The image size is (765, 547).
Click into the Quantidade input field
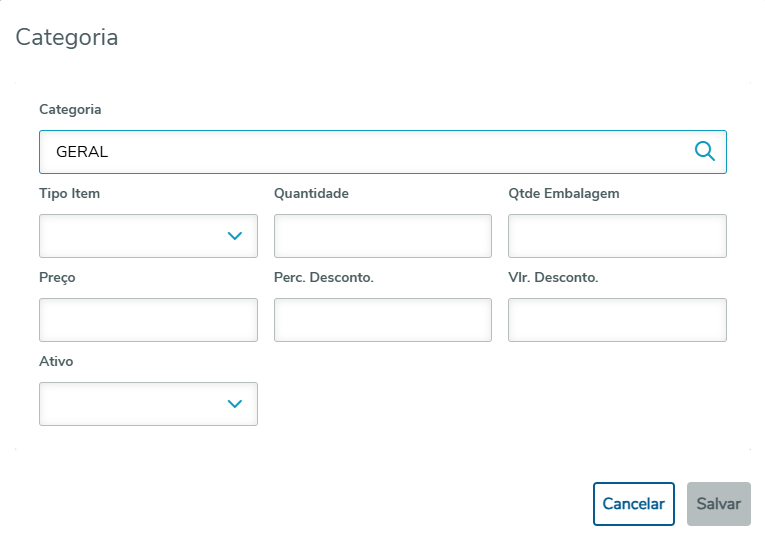coord(382,236)
